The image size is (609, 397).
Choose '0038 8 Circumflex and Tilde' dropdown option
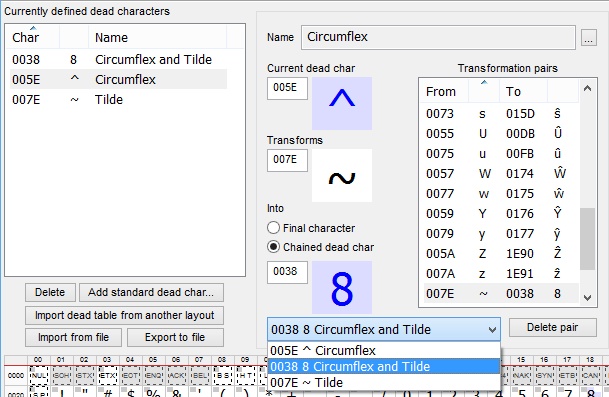[383, 366]
